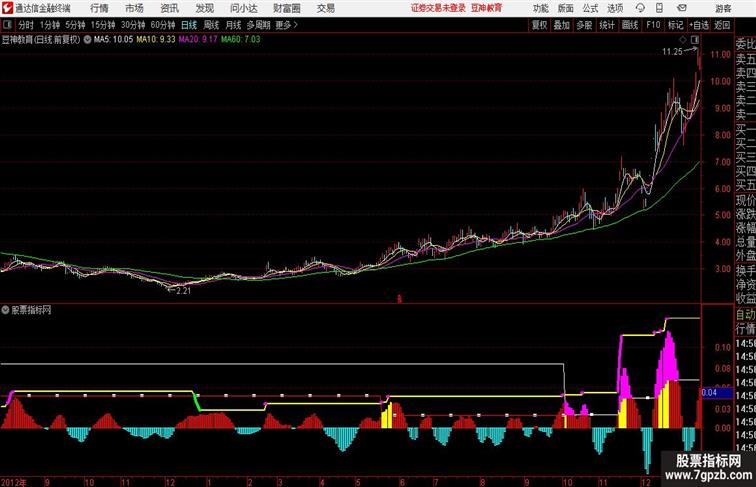The height and width of the screenshot is (487, 756).
Task: Switch to the 5分钟 period
Action: tap(75, 25)
